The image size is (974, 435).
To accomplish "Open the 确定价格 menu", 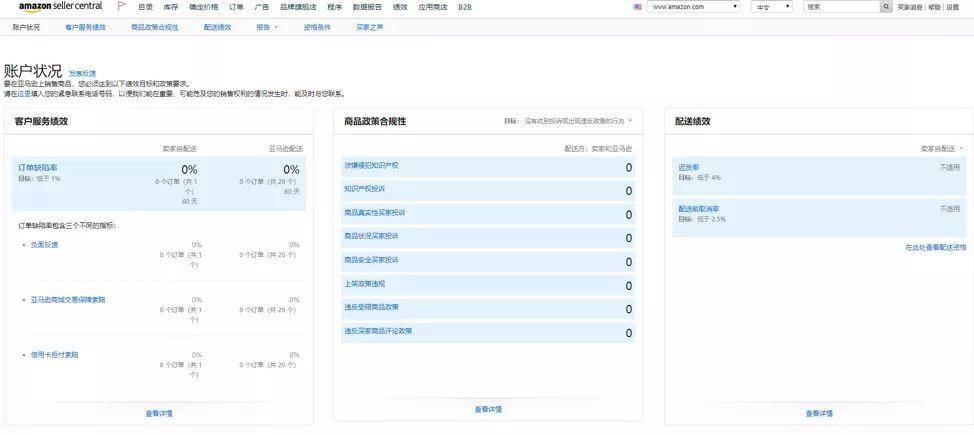I will click(x=204, y=7).
